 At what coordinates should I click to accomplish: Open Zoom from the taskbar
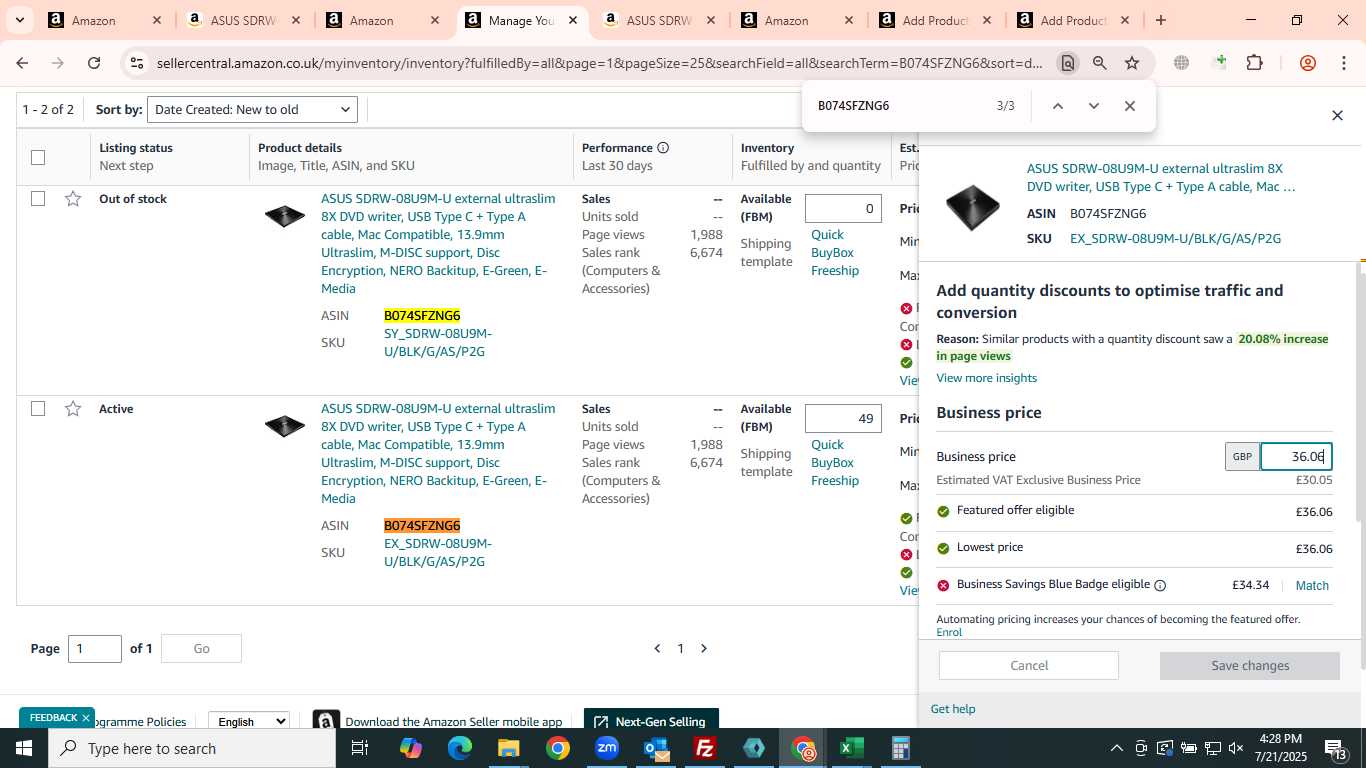click(607, 748)
